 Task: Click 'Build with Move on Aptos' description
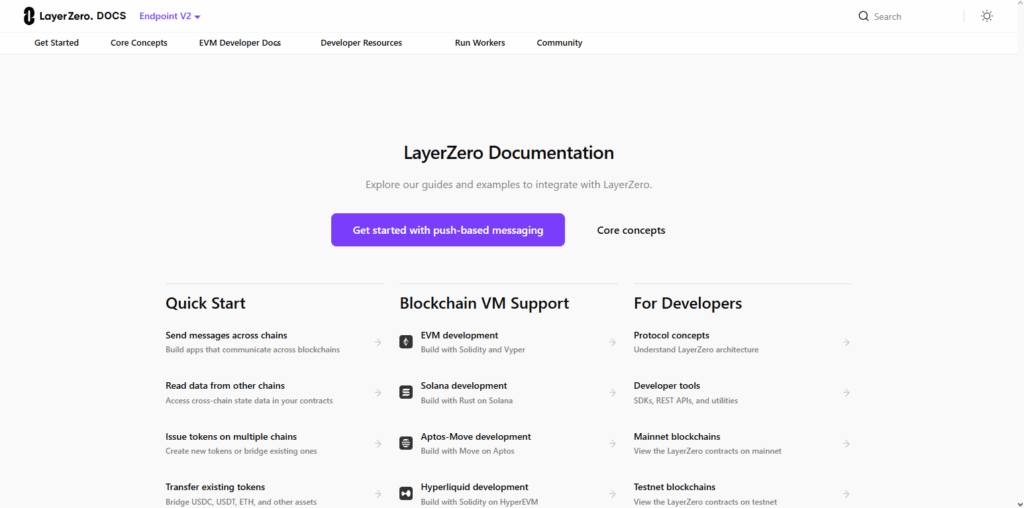coord(468,451)
